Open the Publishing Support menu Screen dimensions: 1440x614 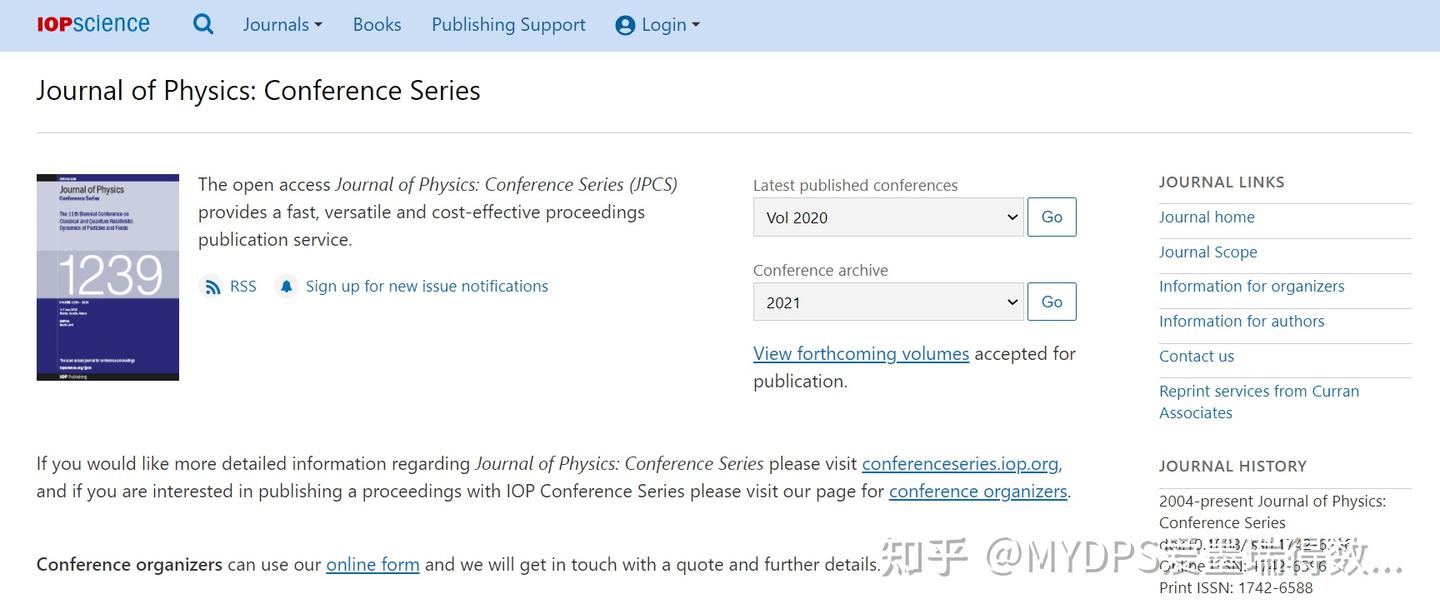point(508,24)
